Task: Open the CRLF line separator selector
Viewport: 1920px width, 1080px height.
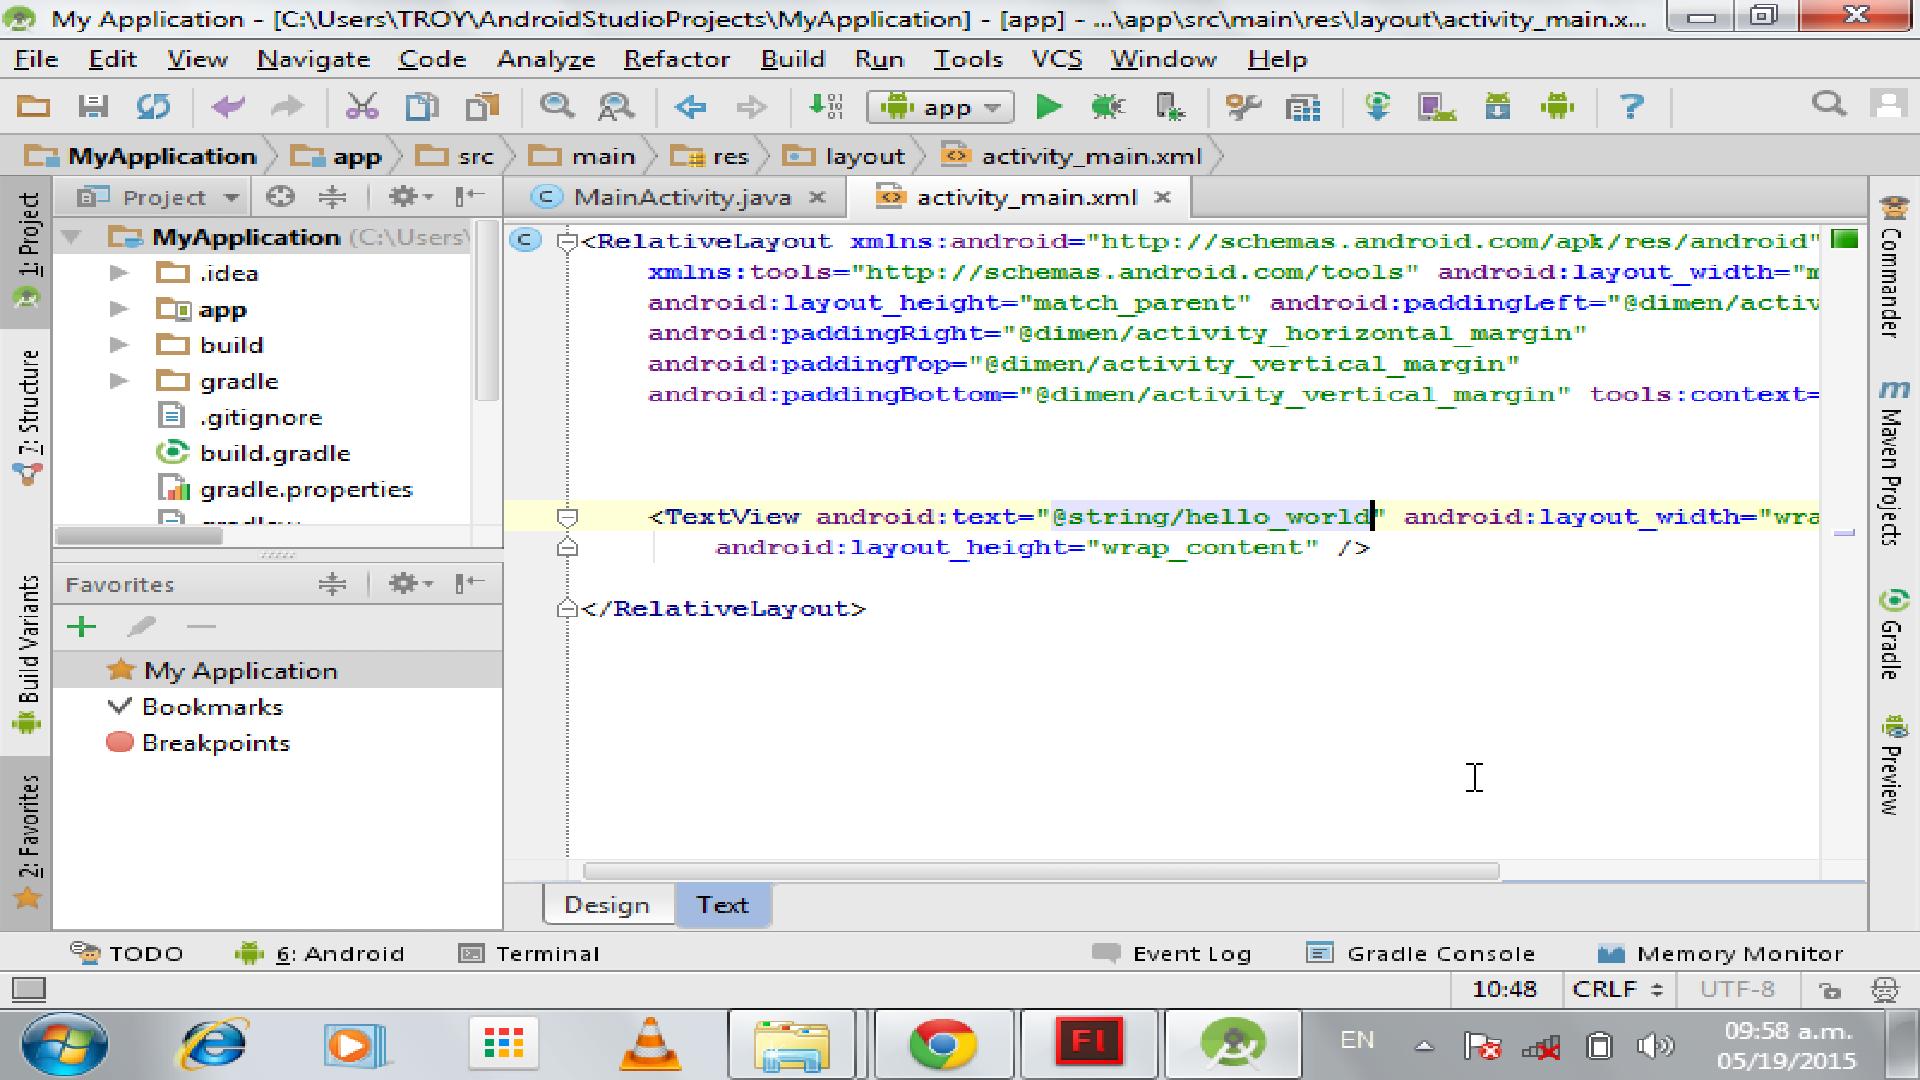Action: [x=1616, y=989]
